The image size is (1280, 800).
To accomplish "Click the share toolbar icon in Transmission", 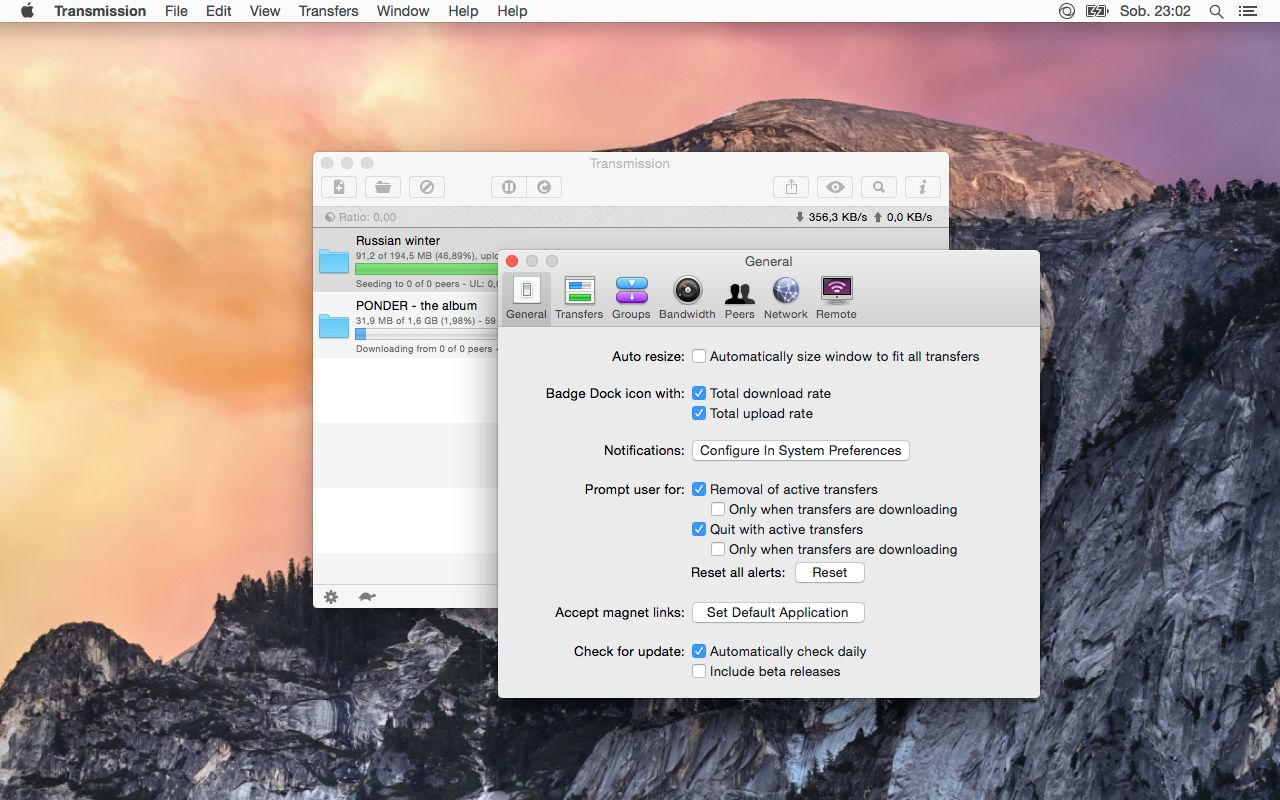I will click(x=791, y=187).
